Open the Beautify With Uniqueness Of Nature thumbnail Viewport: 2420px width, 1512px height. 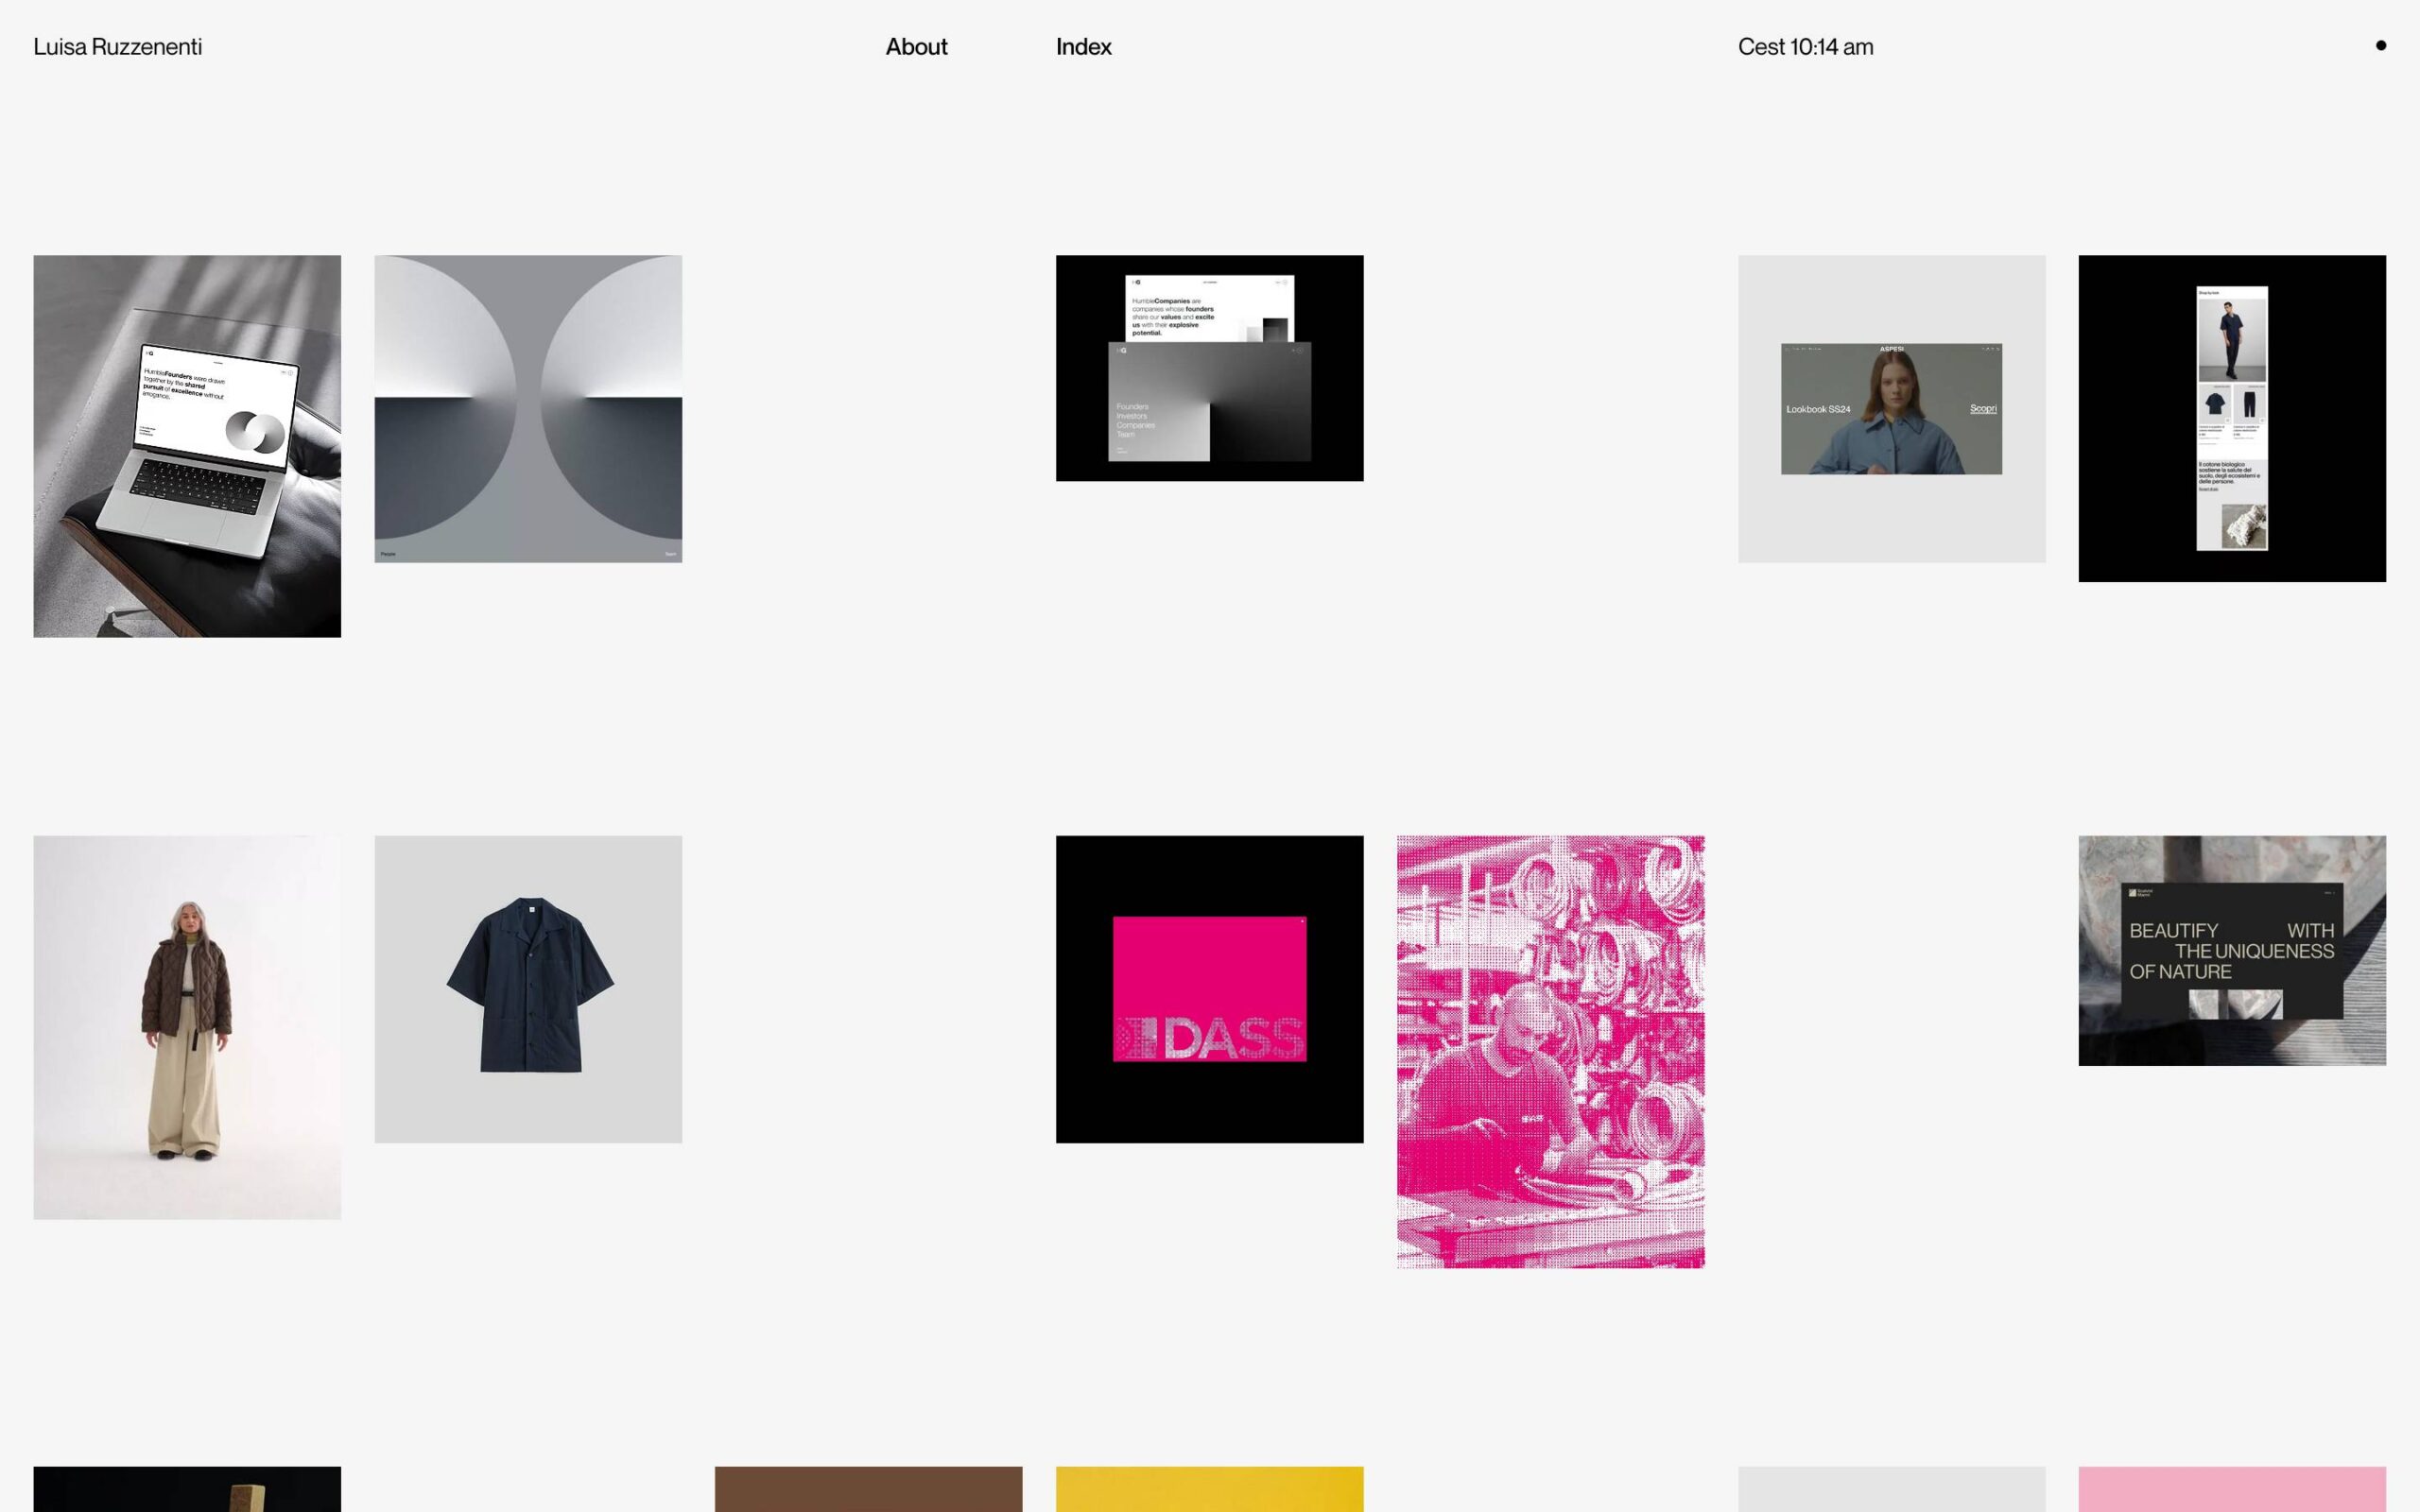2231,950
